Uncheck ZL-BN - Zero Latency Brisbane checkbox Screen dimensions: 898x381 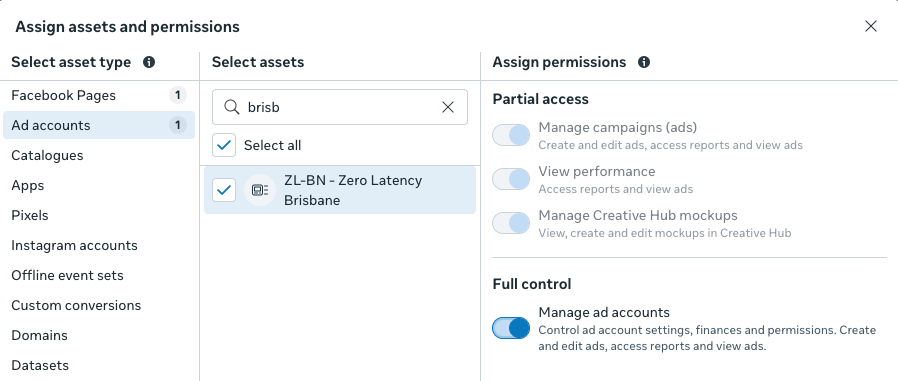224,190
